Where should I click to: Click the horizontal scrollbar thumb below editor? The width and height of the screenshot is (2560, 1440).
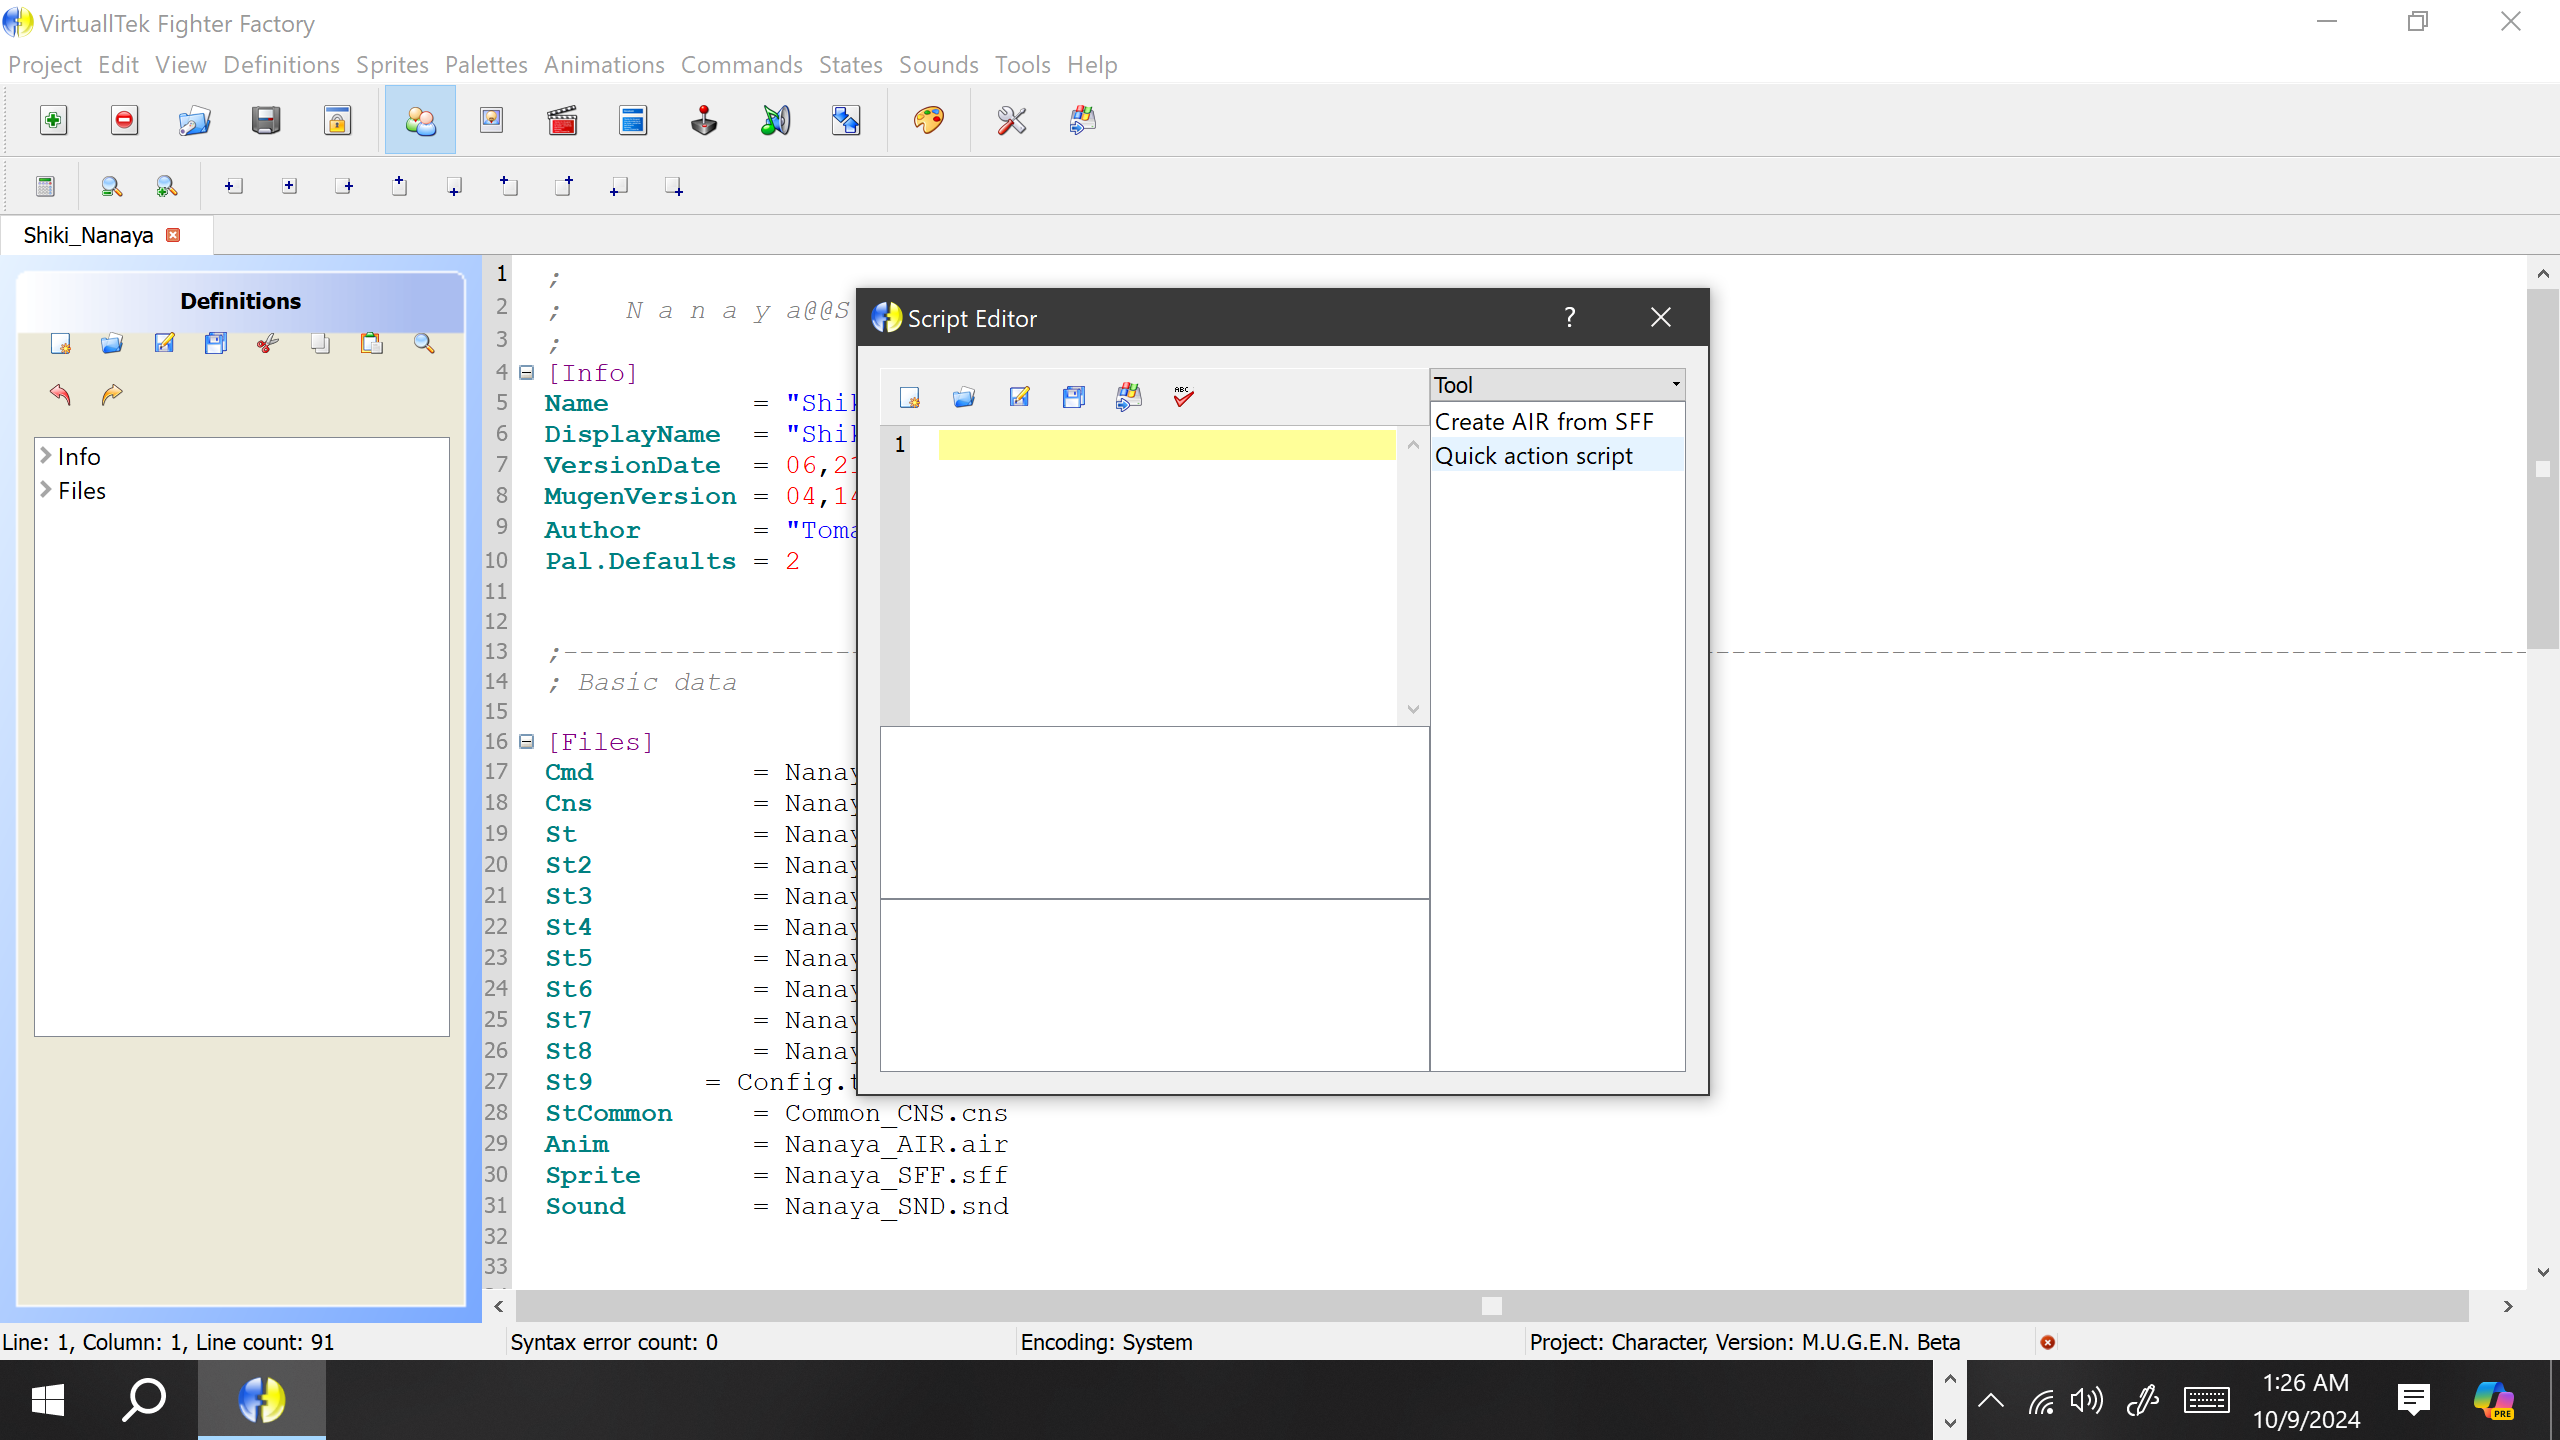(x=1491, y=1306)
